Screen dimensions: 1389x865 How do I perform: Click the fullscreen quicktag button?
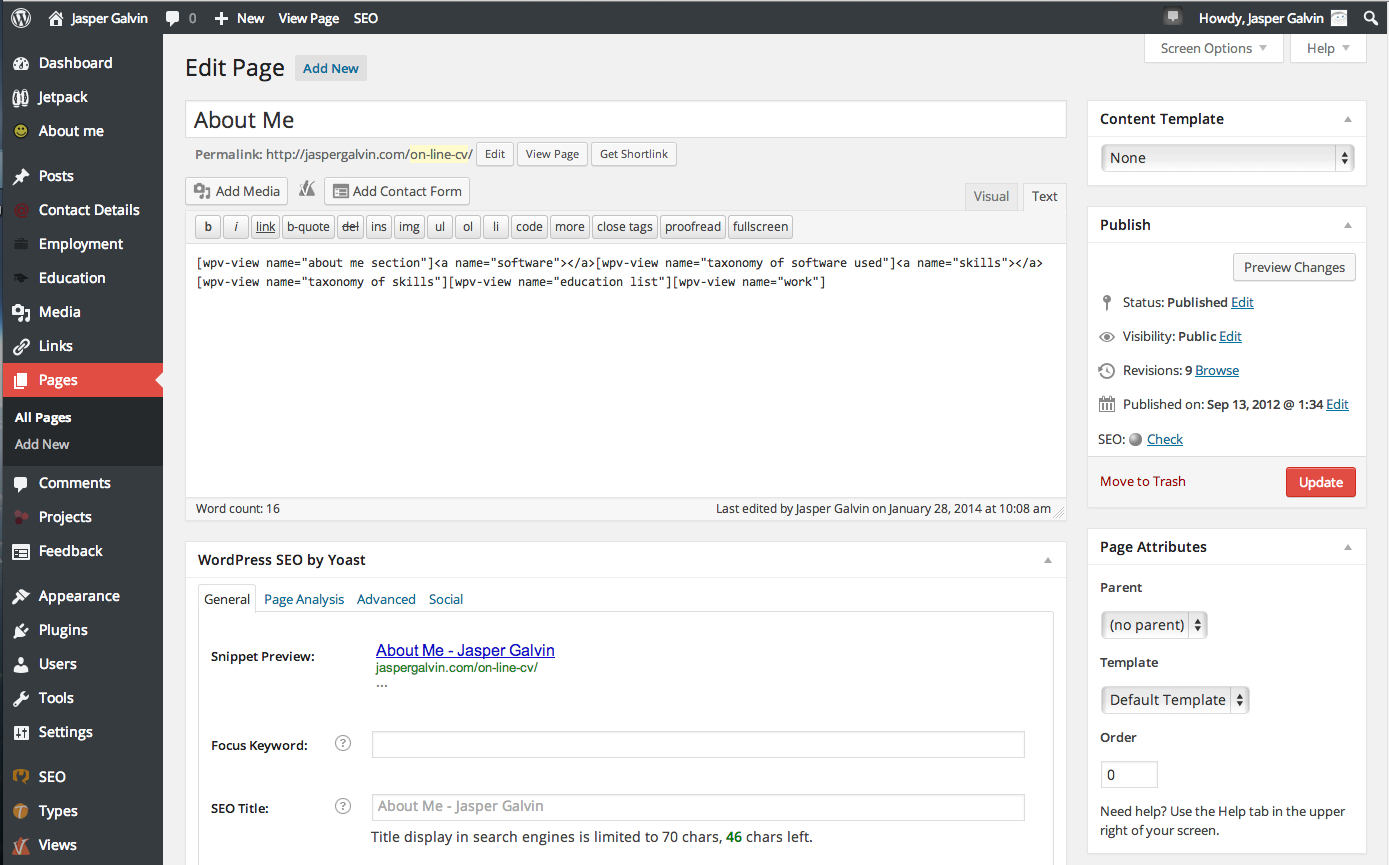(x=761, y=227)
